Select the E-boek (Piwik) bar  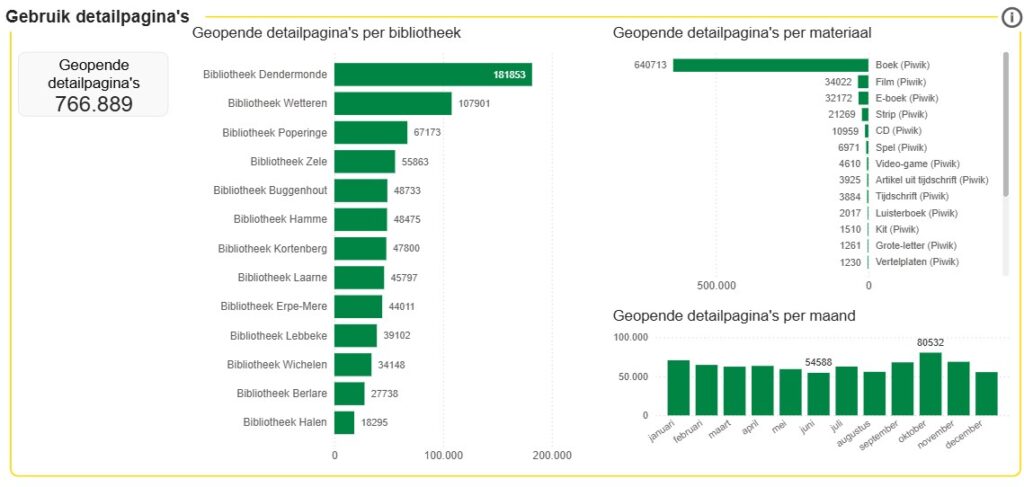click(863, 98)
